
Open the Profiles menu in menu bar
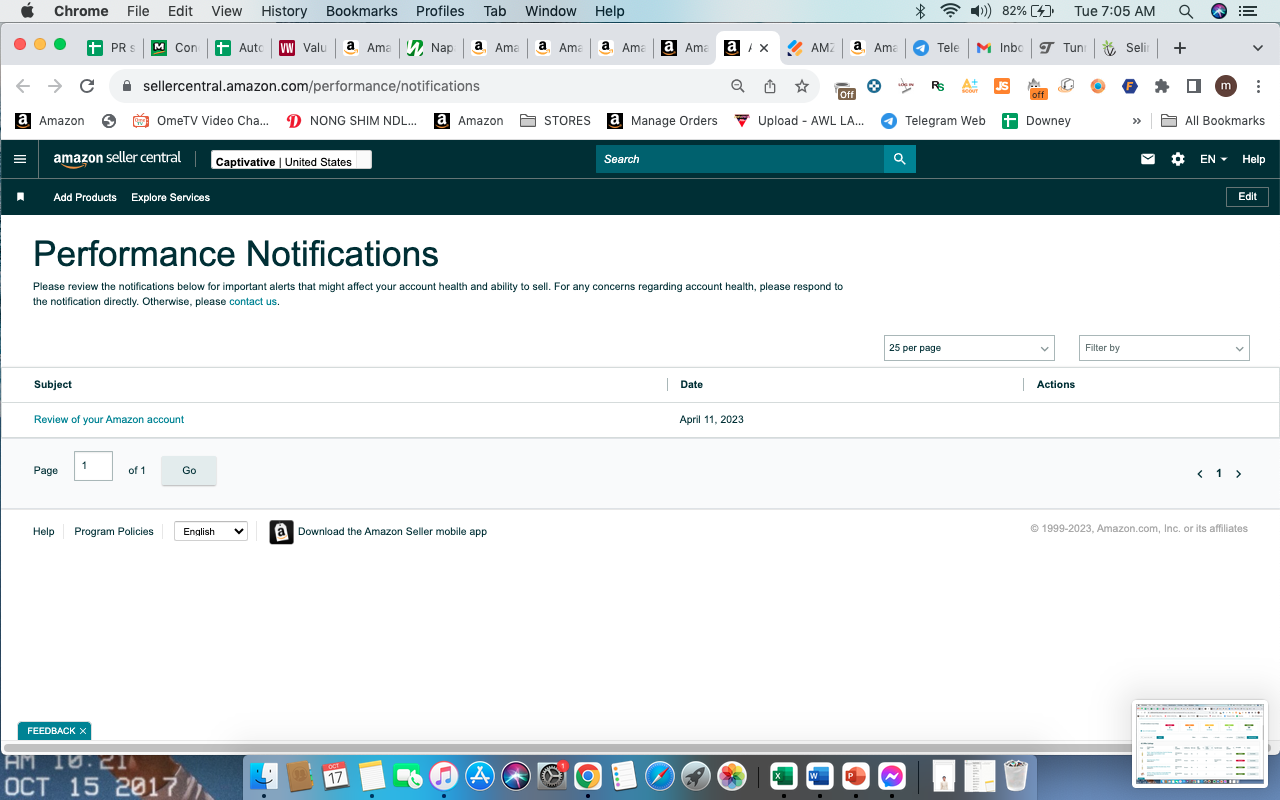pos(440,11)
